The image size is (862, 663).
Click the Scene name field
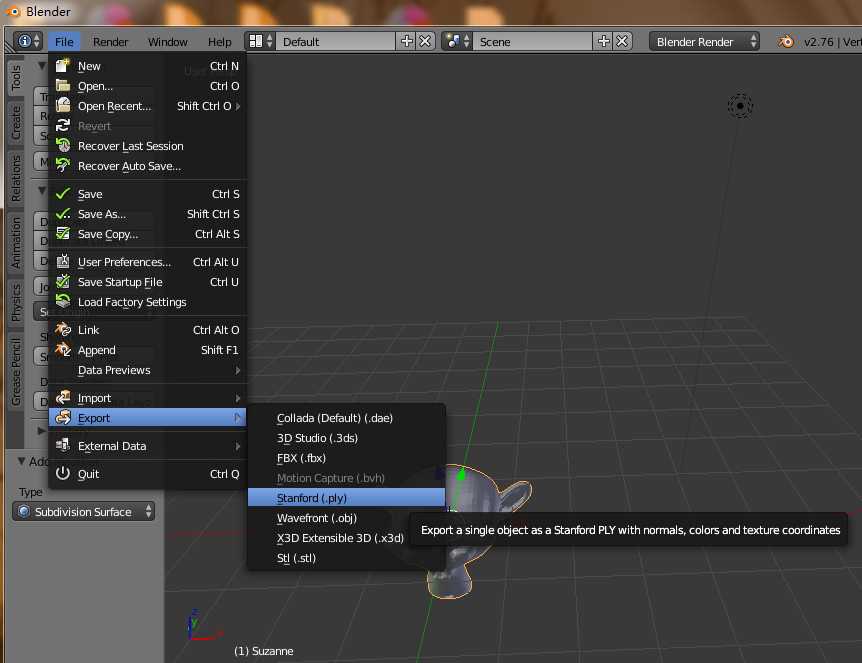(532, 42)
